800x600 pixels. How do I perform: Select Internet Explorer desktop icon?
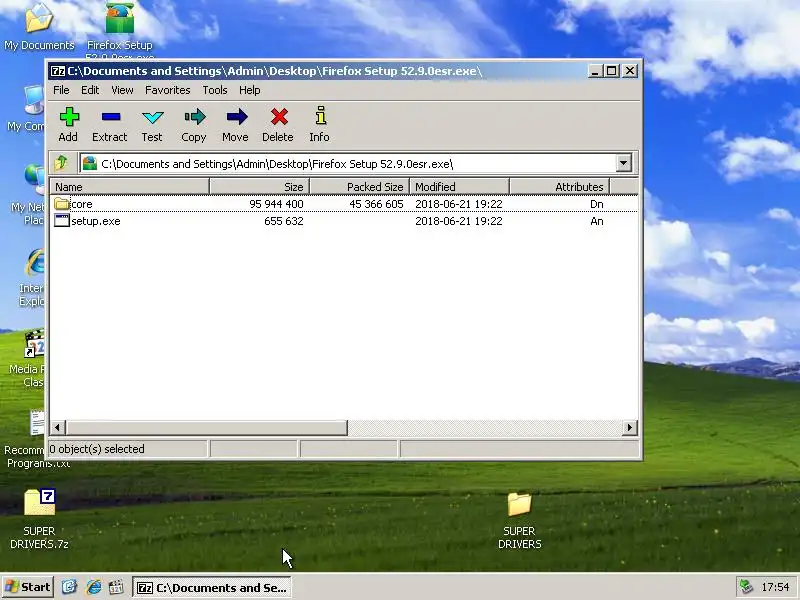click(x=35, y=263)
